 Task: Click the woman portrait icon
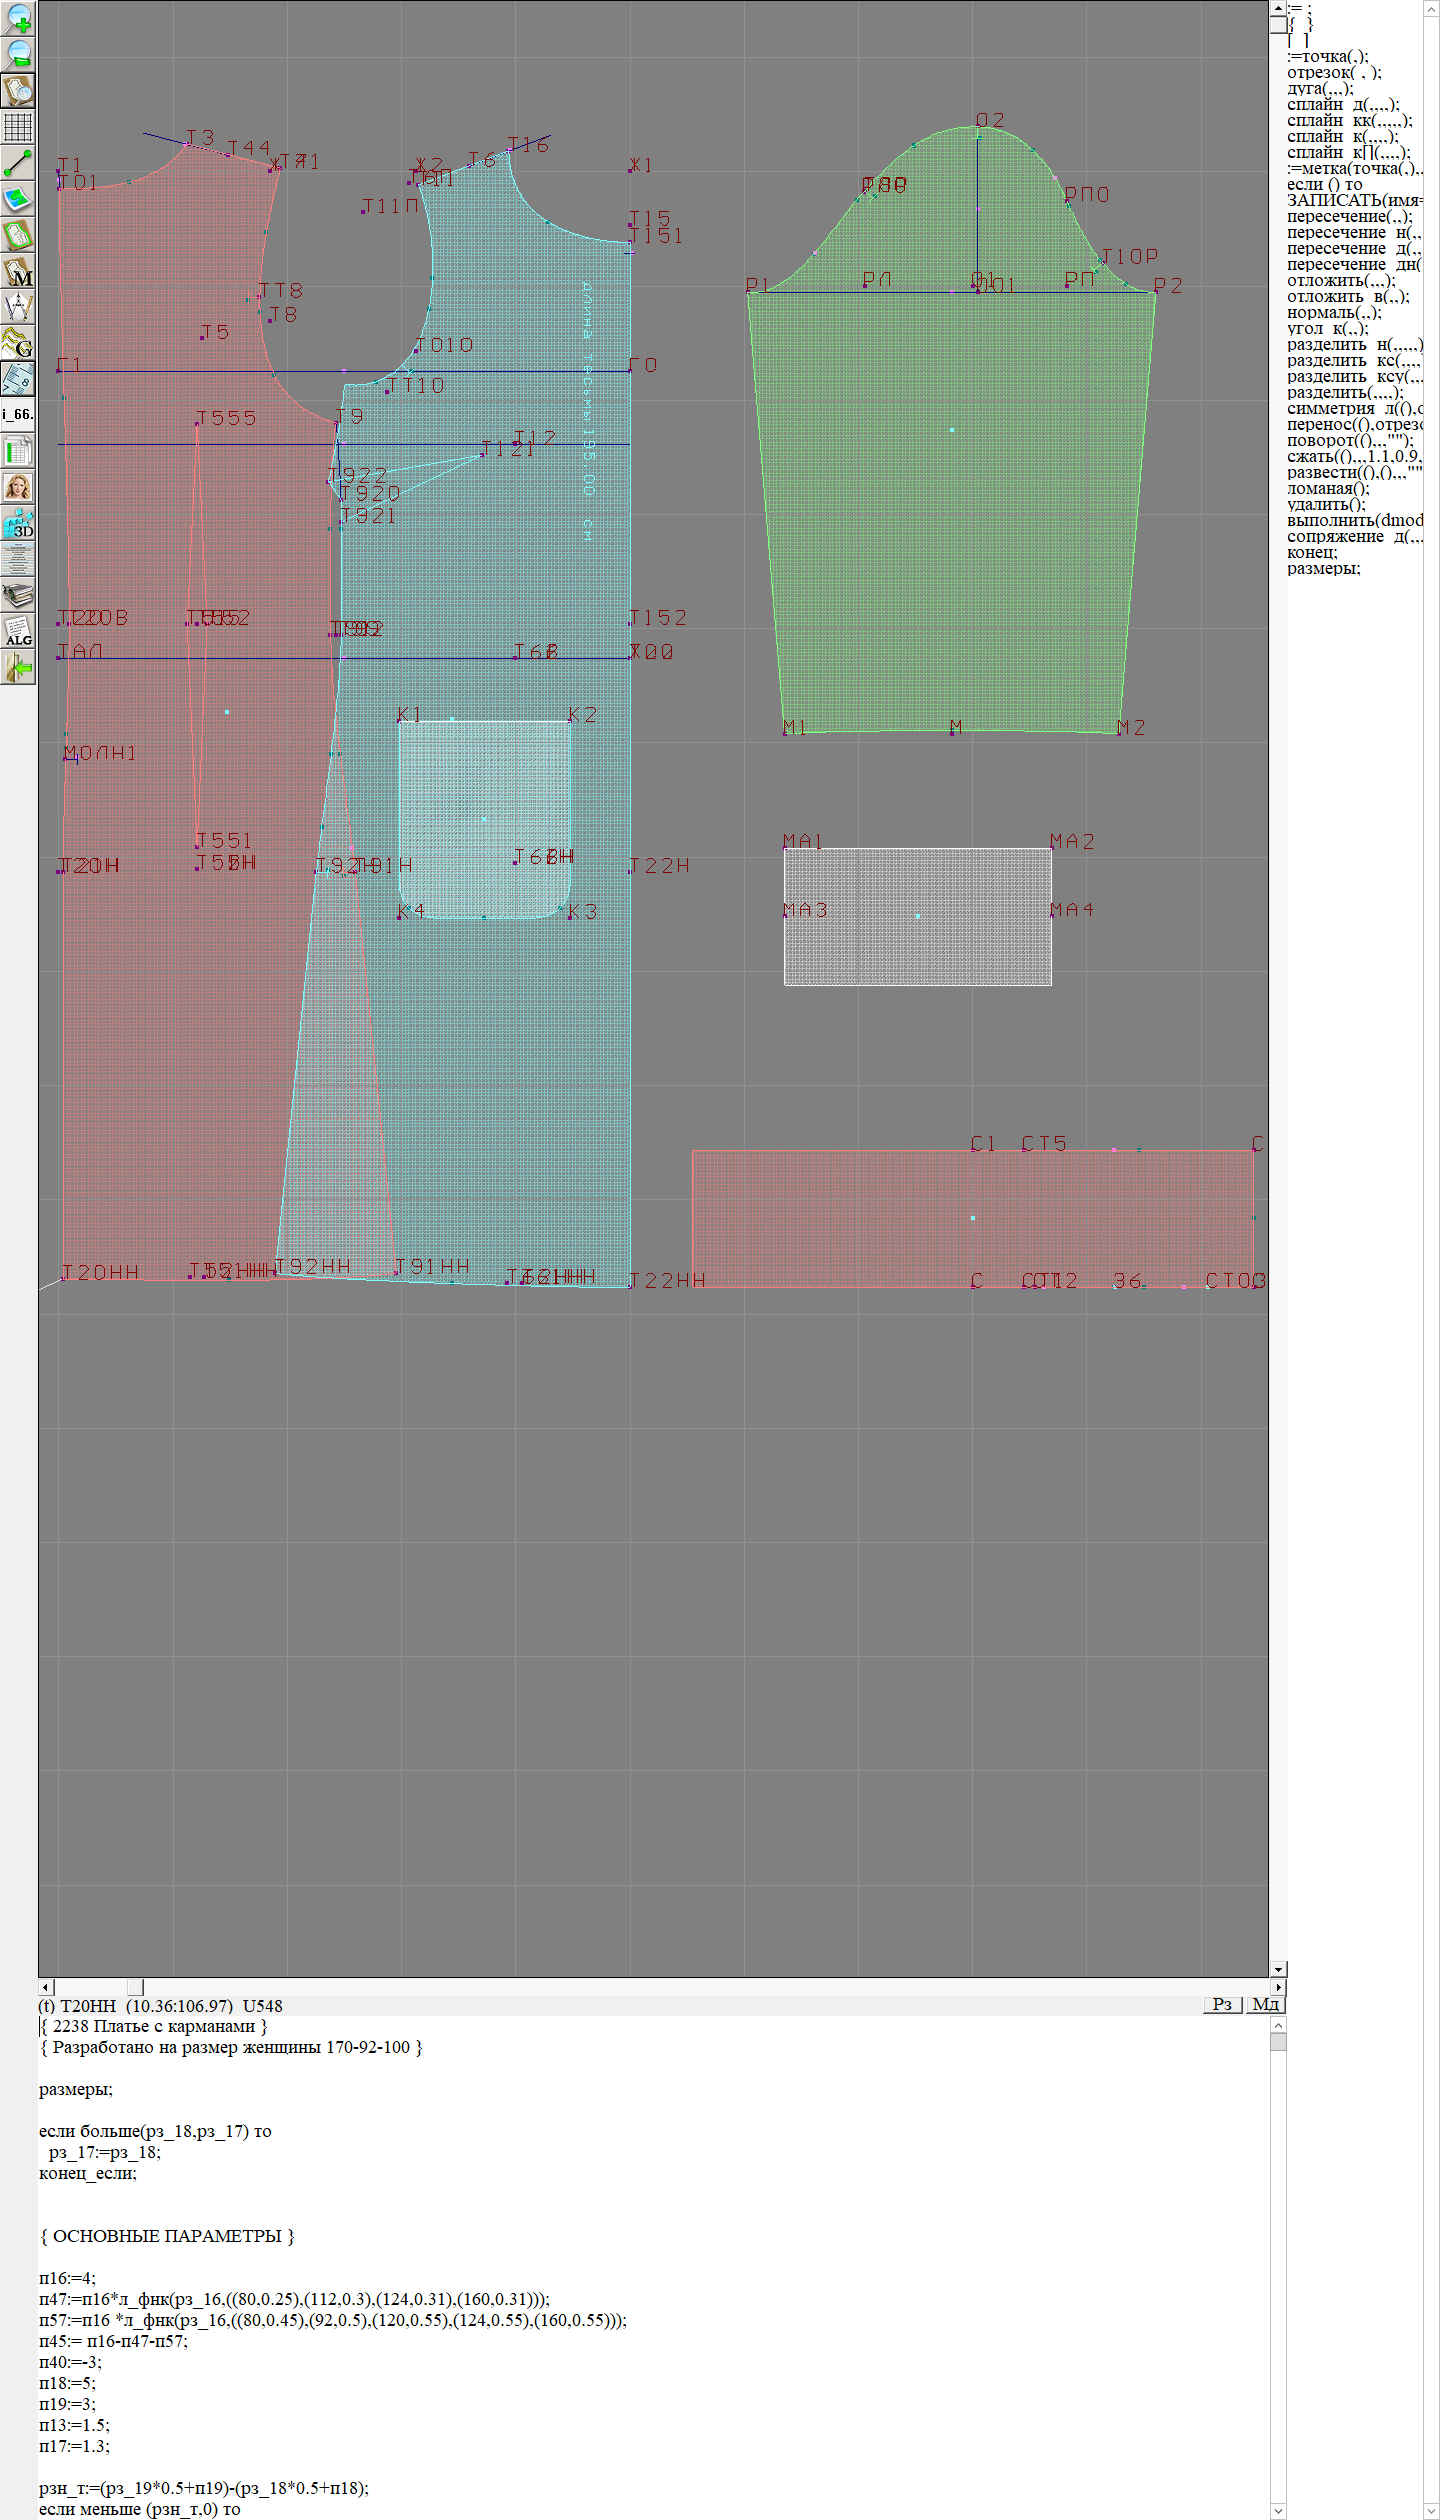pos(18,488)
